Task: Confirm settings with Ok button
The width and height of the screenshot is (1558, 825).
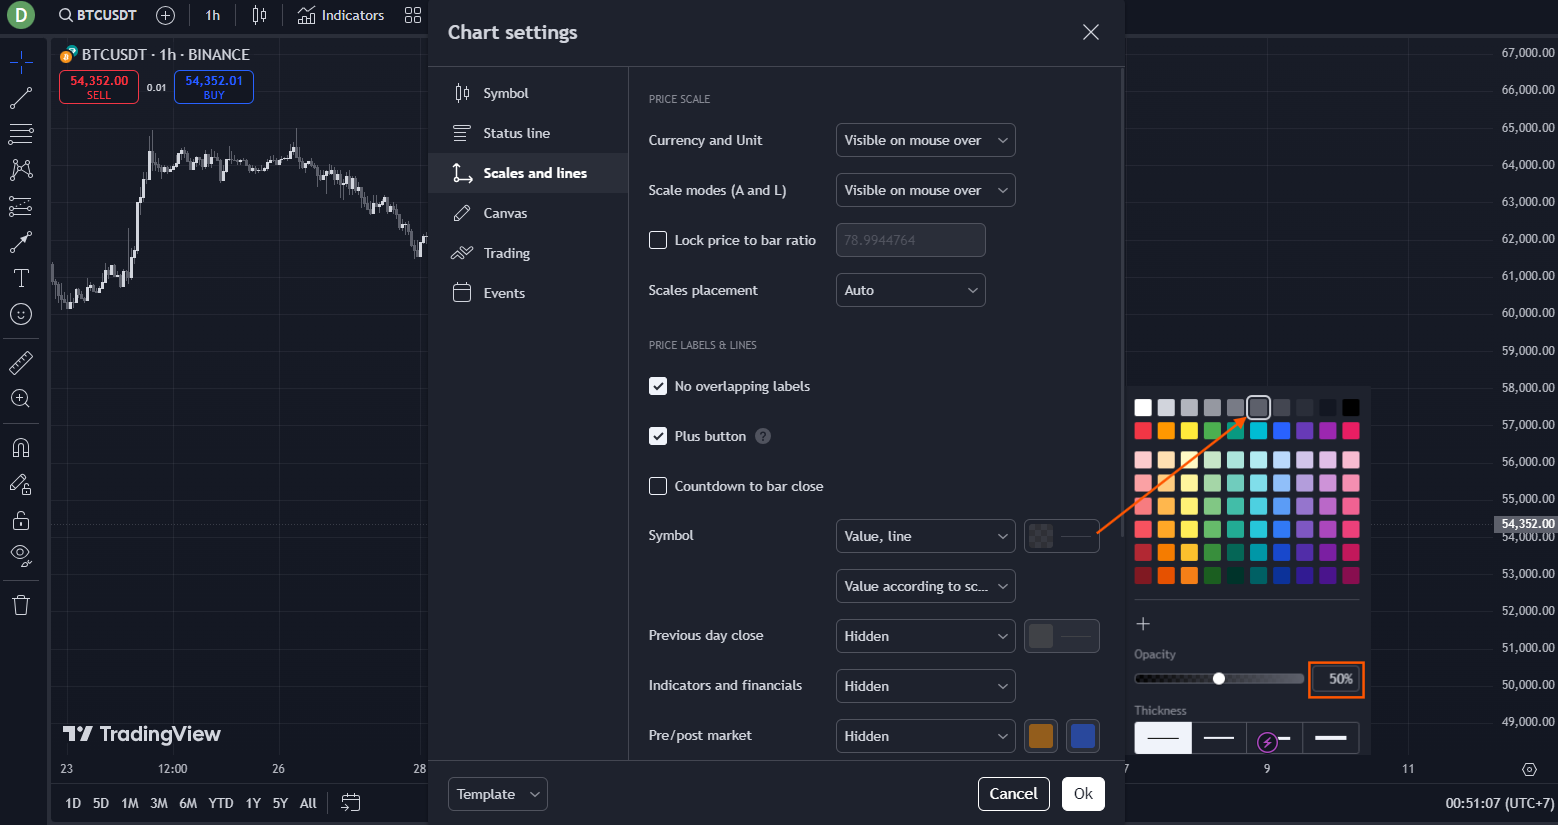Action: tap(1083, 794)
